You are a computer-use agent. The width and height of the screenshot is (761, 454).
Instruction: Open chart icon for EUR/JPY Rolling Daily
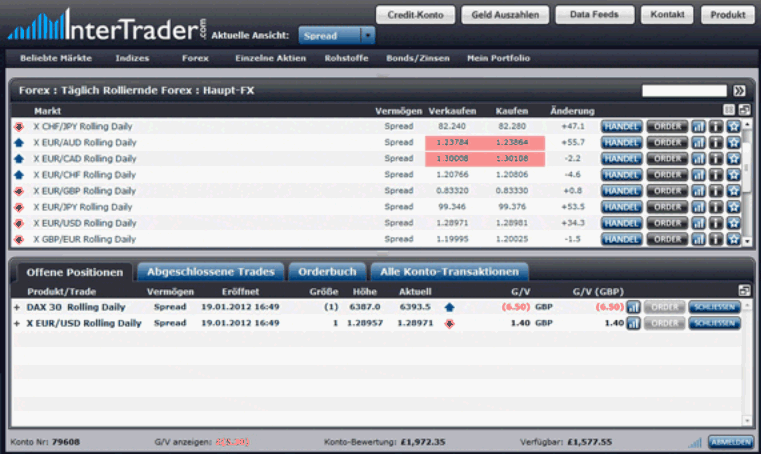698,207
